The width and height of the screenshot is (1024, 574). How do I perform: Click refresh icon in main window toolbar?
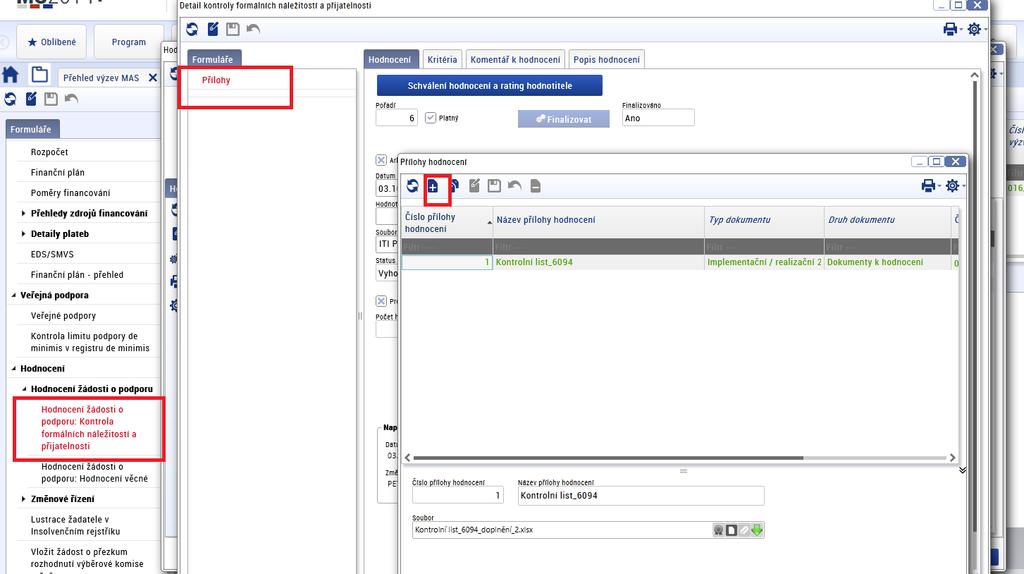10,99
